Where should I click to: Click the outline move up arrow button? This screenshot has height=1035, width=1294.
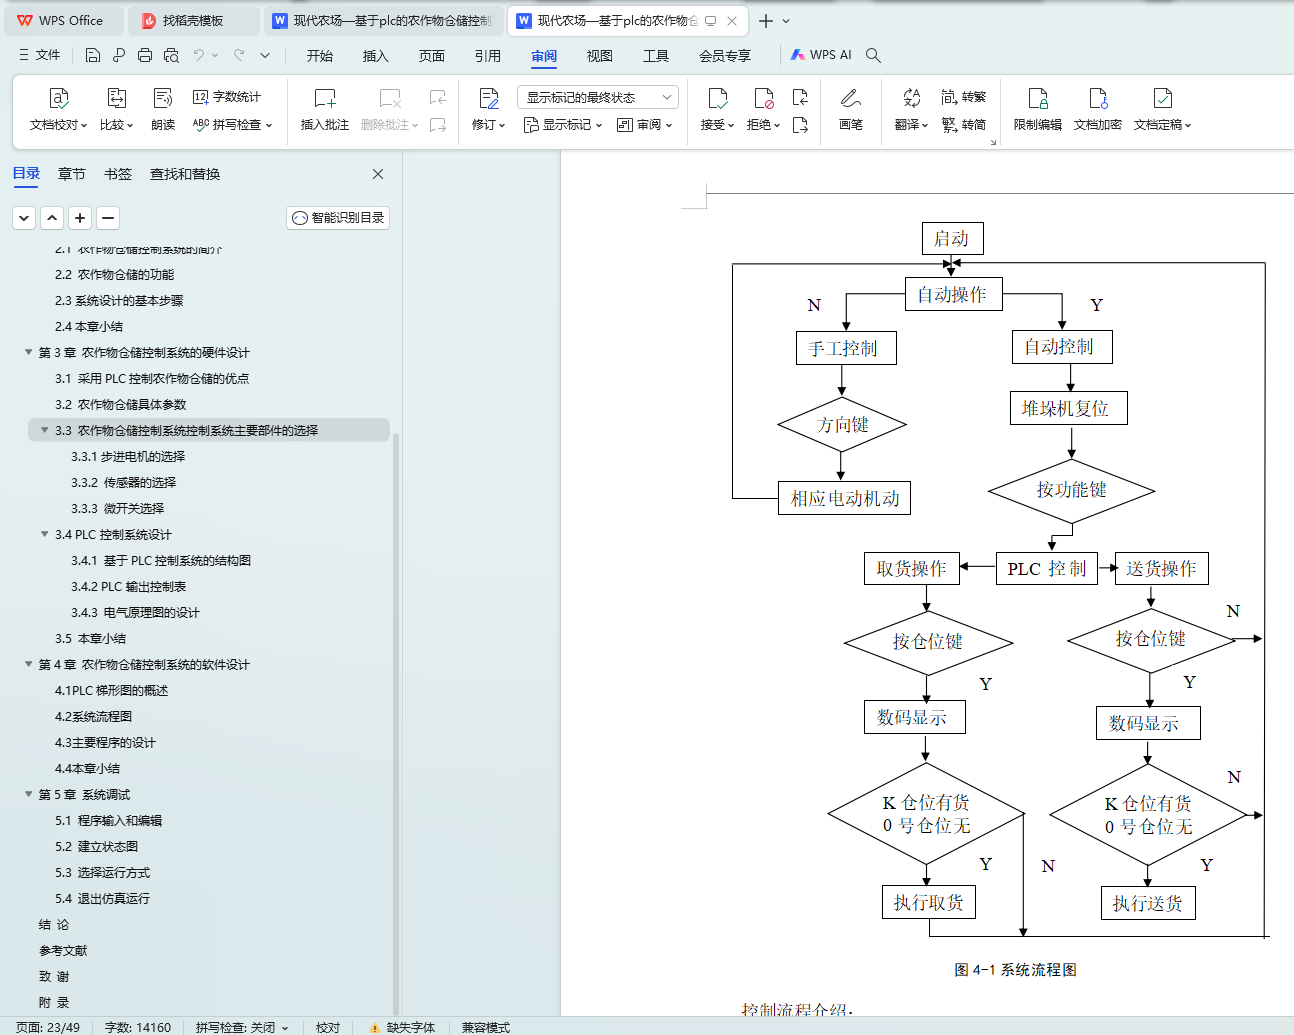coord(52,218)
